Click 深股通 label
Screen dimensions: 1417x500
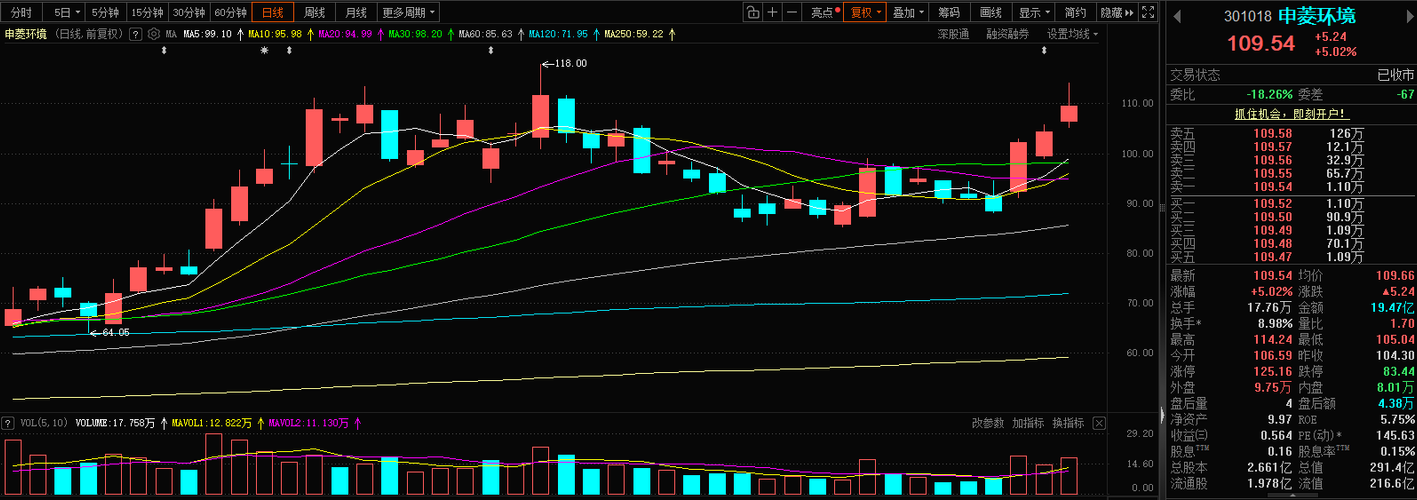click(x=953, y=34)
